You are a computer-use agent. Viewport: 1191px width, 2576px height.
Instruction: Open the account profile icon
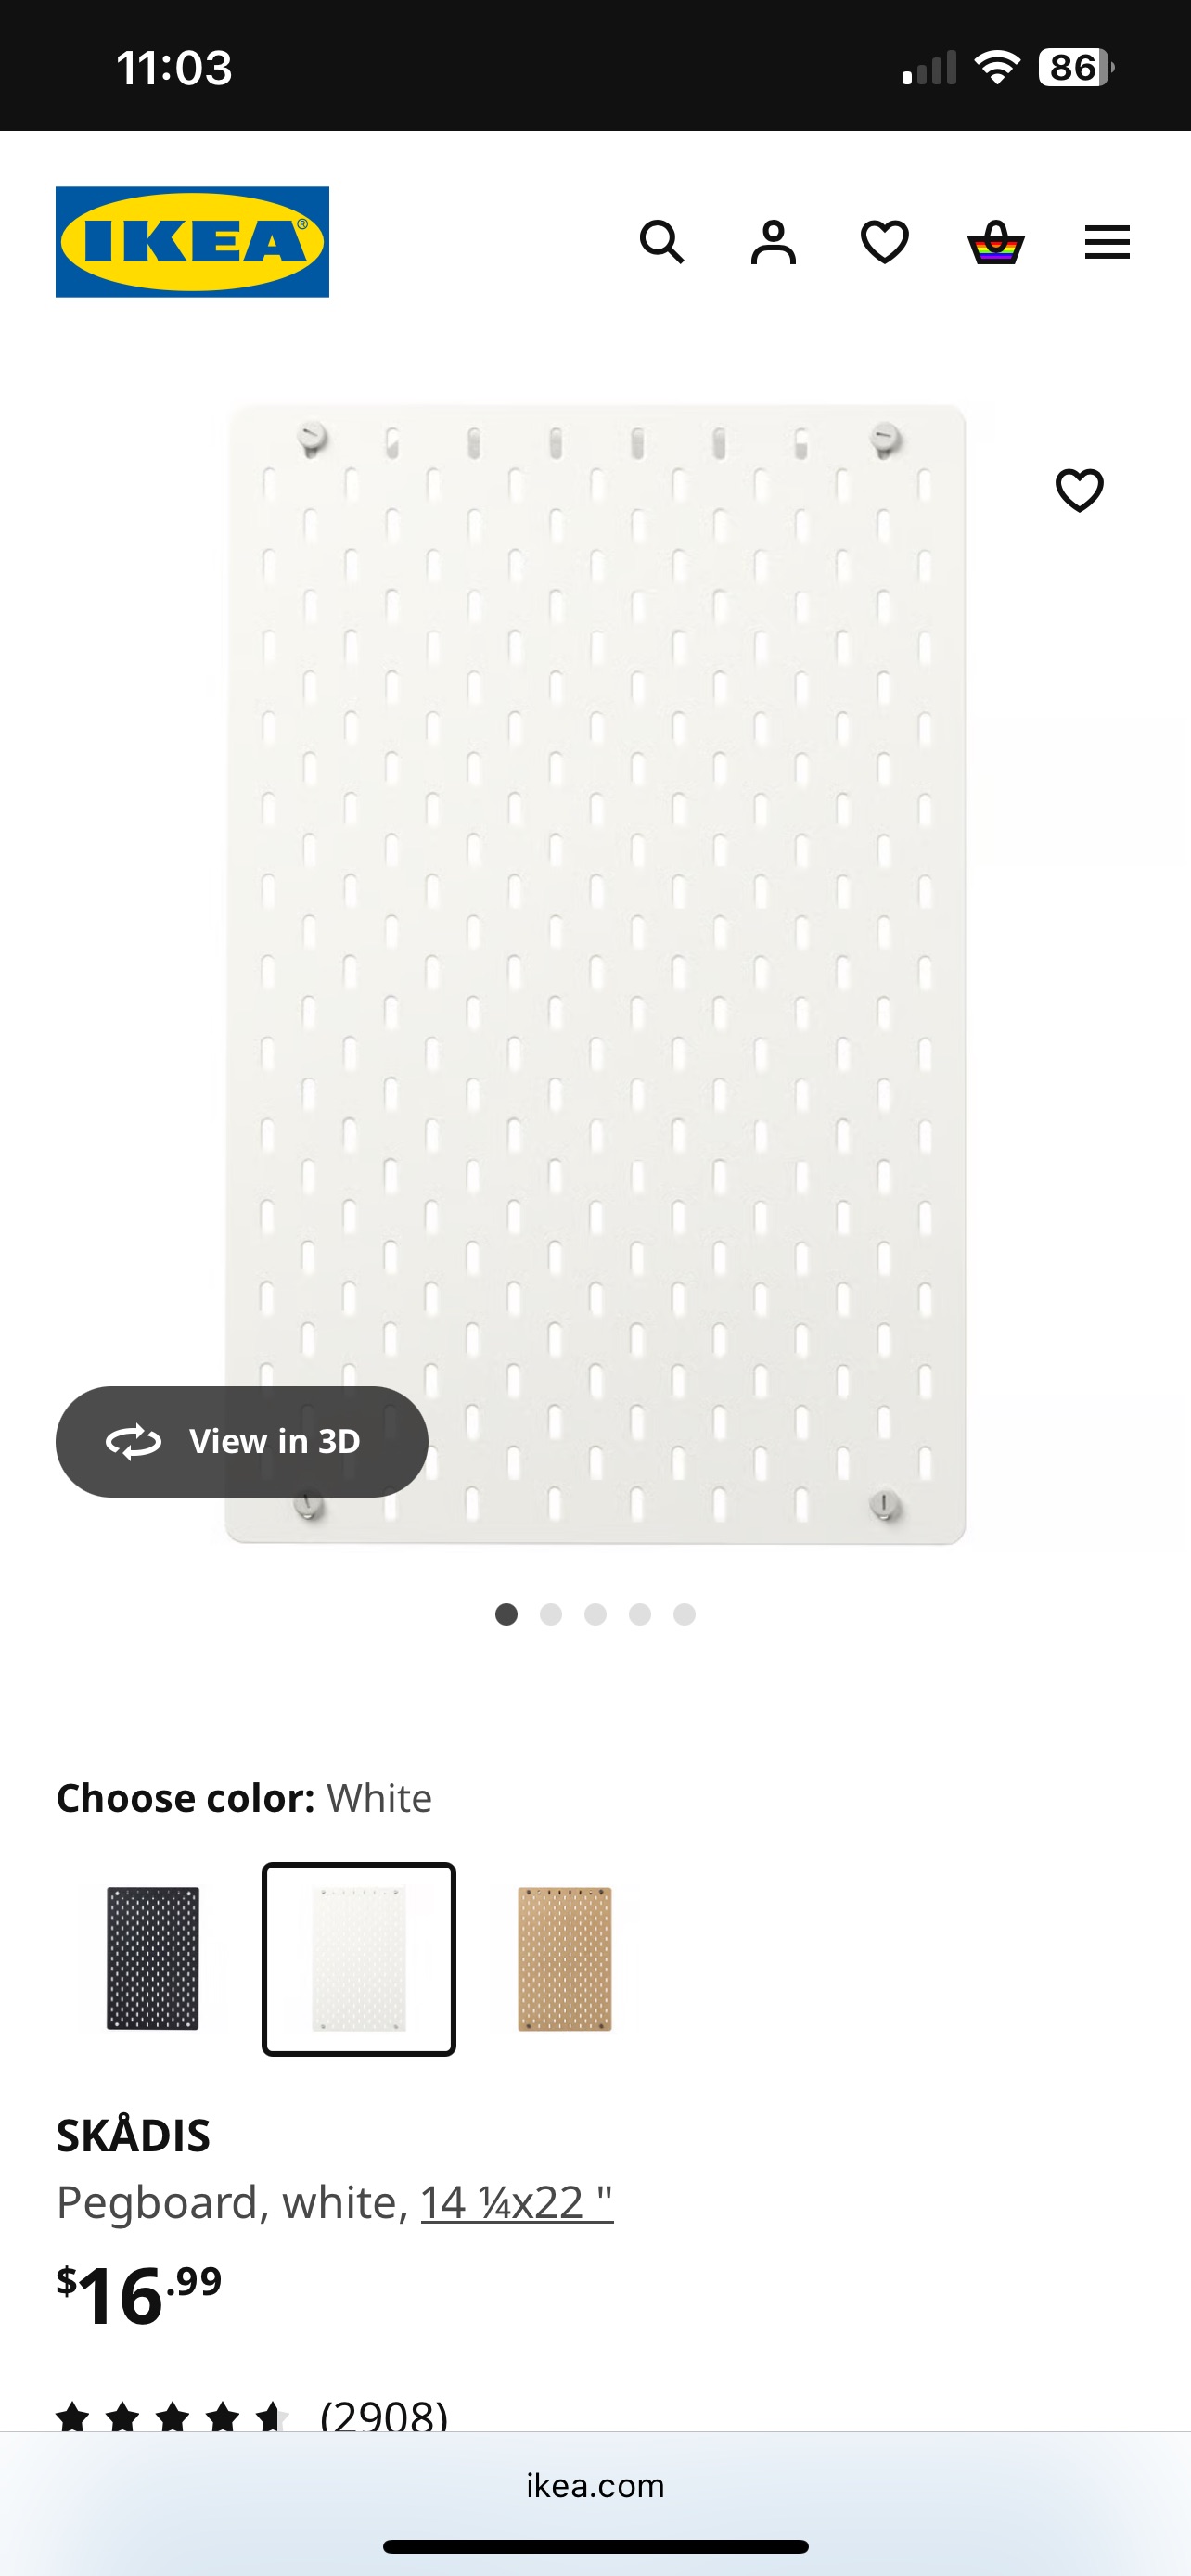(773, 242)
